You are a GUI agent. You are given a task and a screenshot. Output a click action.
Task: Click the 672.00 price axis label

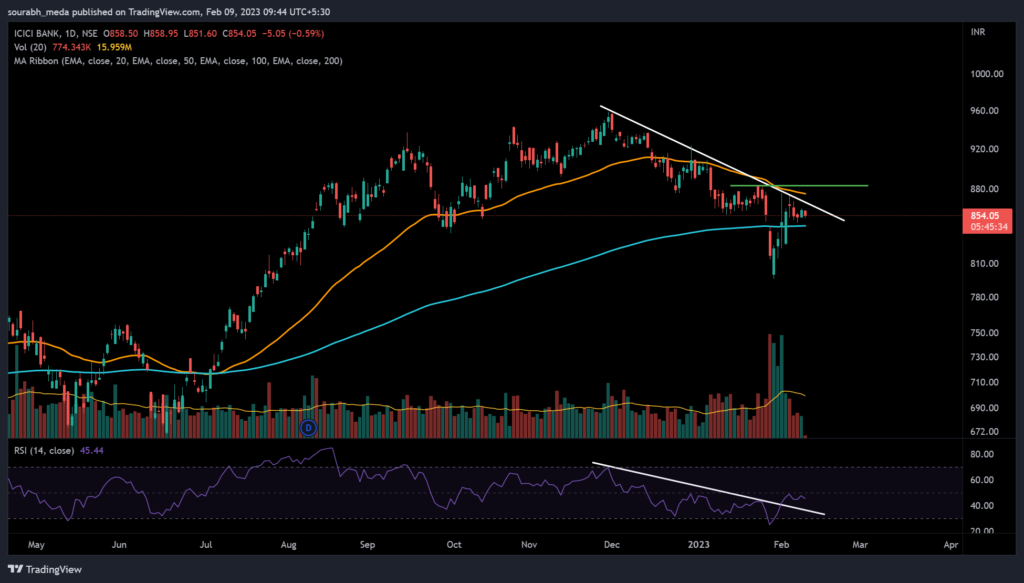(x=985, y=432)
